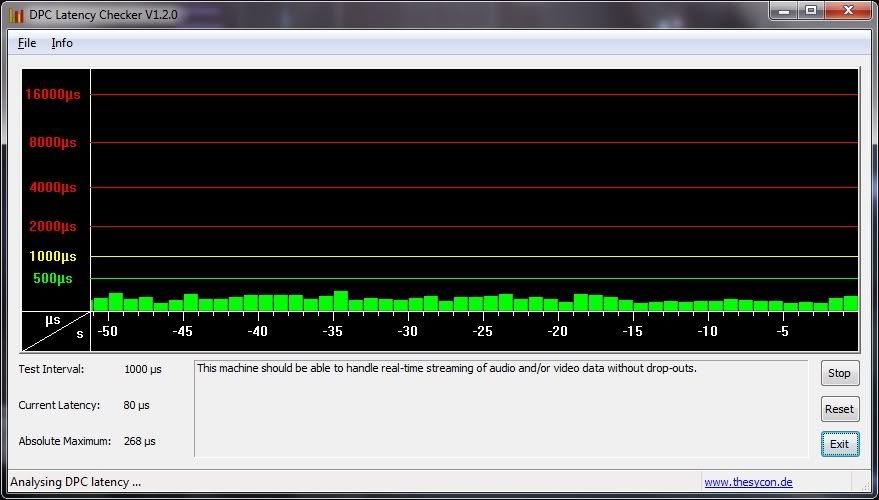Click the streaming status message text box

501,409
